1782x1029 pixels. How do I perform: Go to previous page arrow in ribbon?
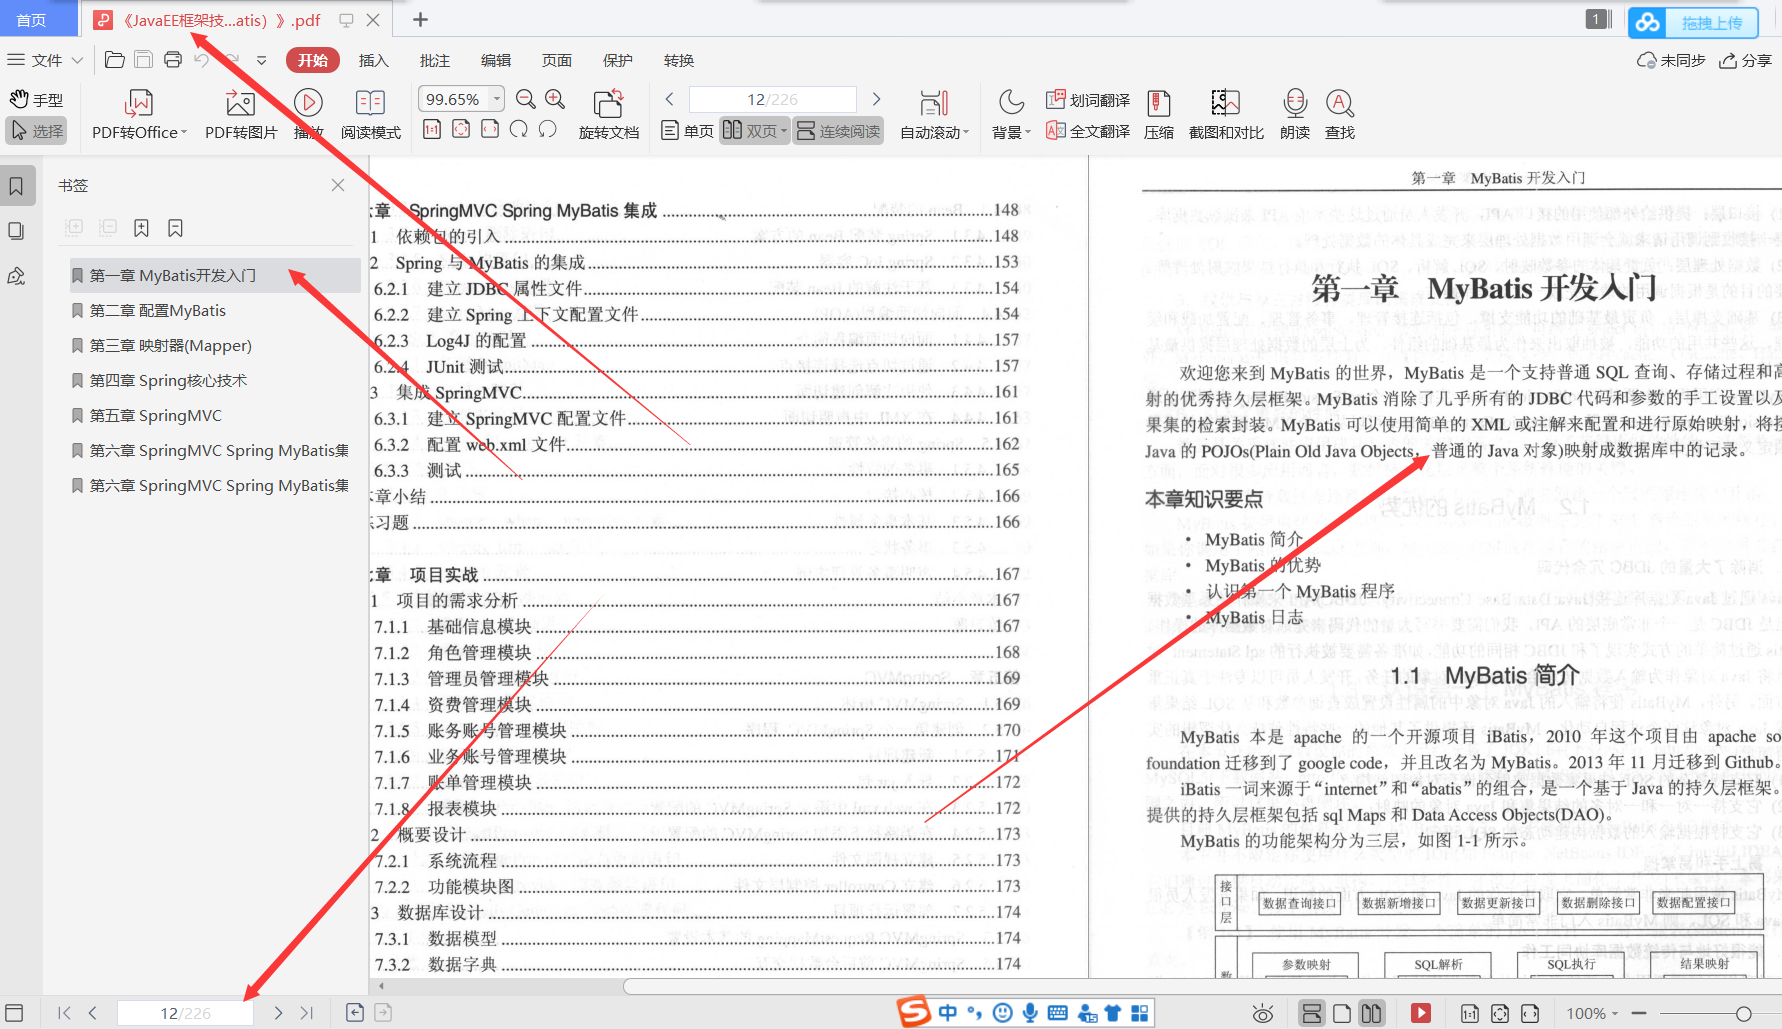pos(669,99)
